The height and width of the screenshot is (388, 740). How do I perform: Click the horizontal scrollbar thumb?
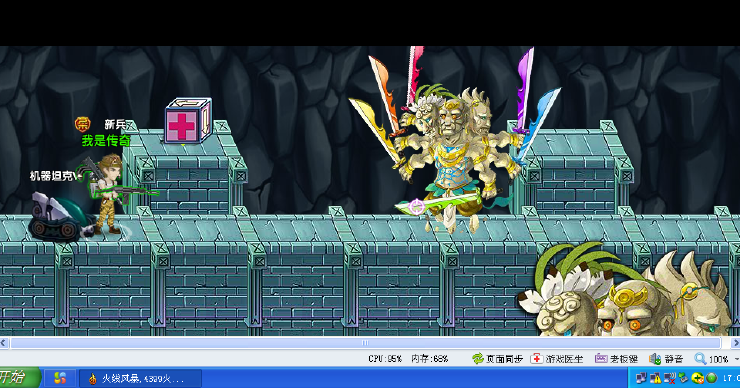[365, 343]
